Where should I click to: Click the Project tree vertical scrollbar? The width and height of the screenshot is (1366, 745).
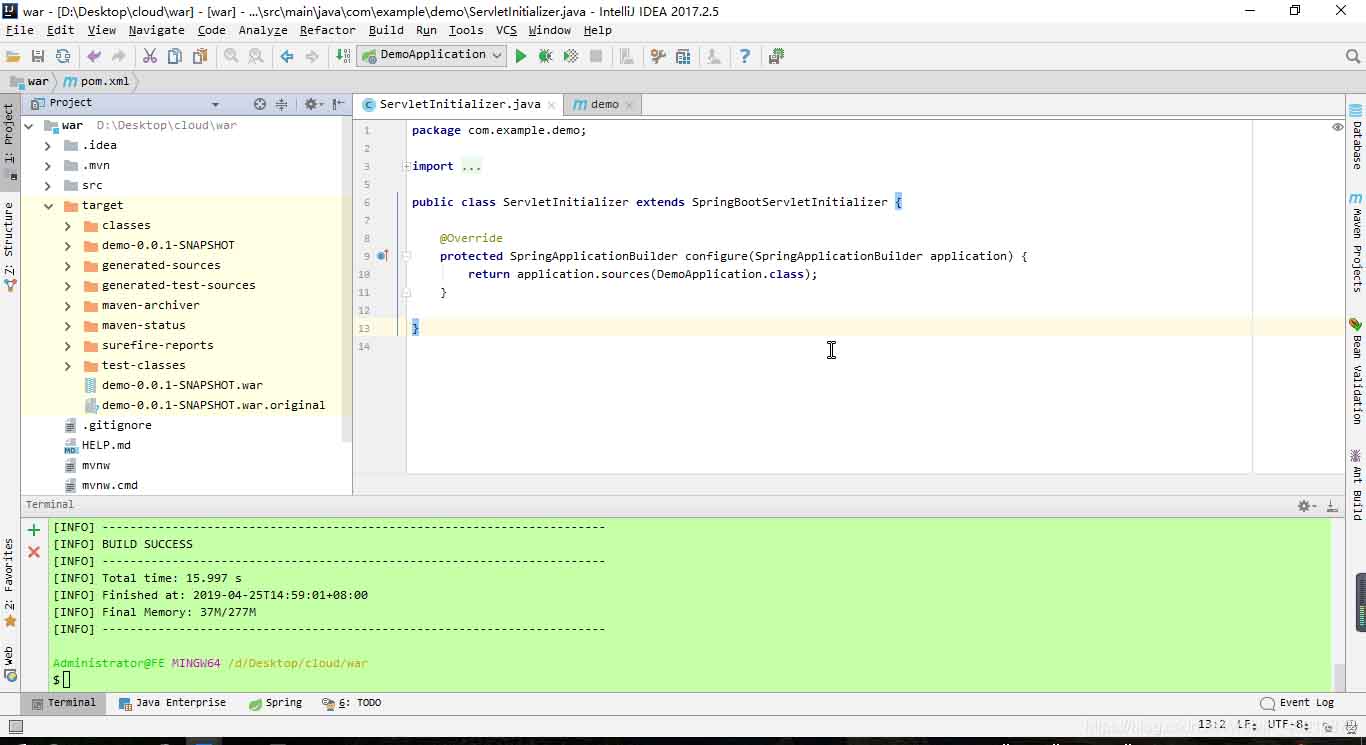pyautogui.click(x=347, y=280)
